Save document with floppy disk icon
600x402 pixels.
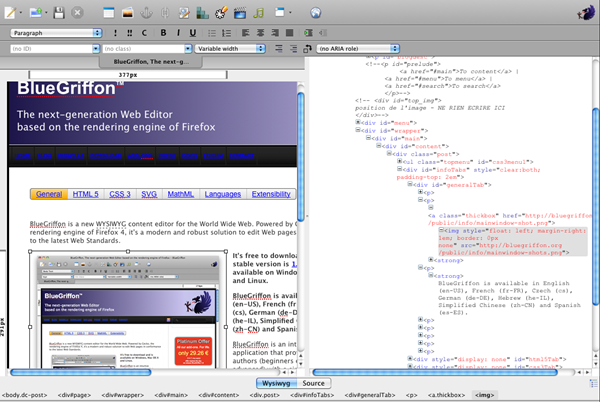59,13
